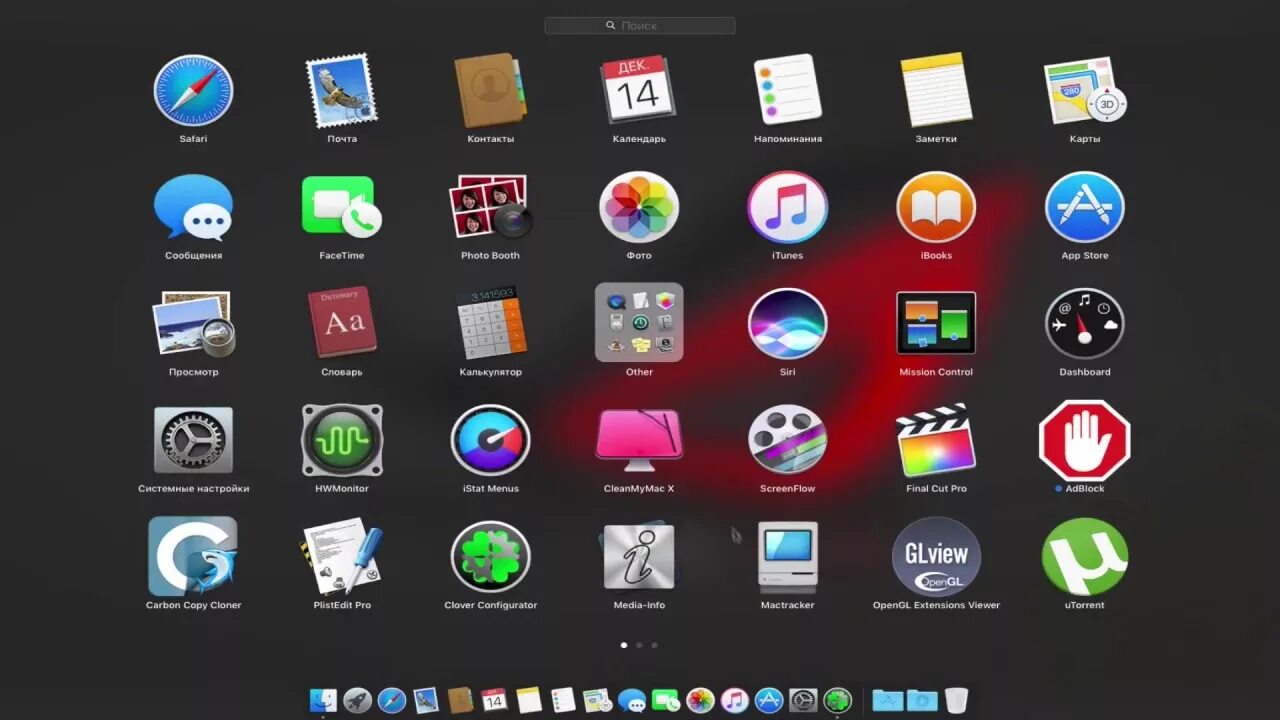Open the Other apps folder
1280x720 pixels.
click(639, 322)
